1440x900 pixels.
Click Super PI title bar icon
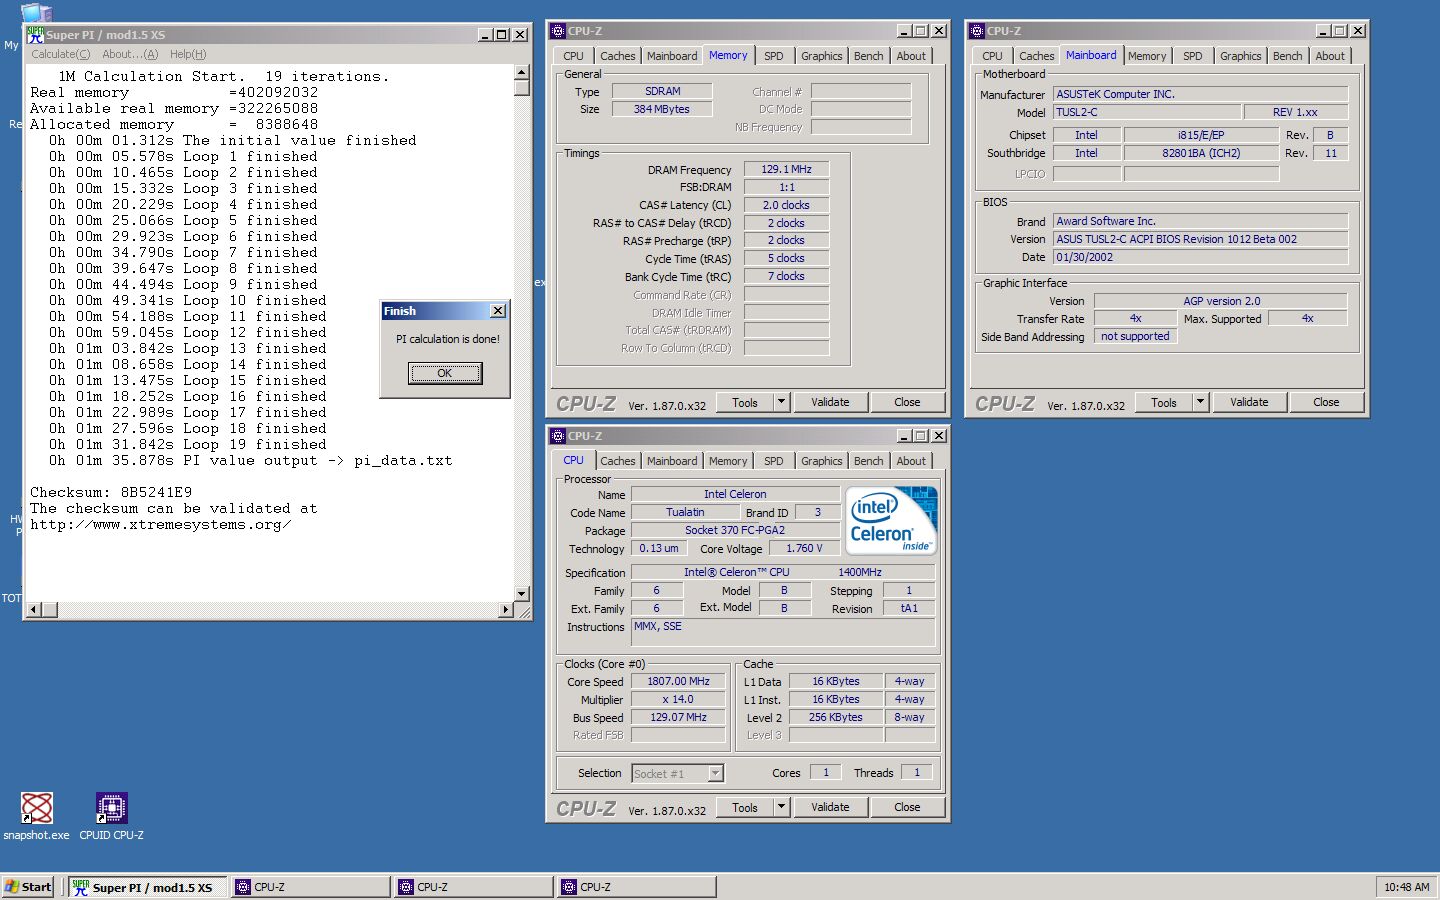click(x=35, y=34)
